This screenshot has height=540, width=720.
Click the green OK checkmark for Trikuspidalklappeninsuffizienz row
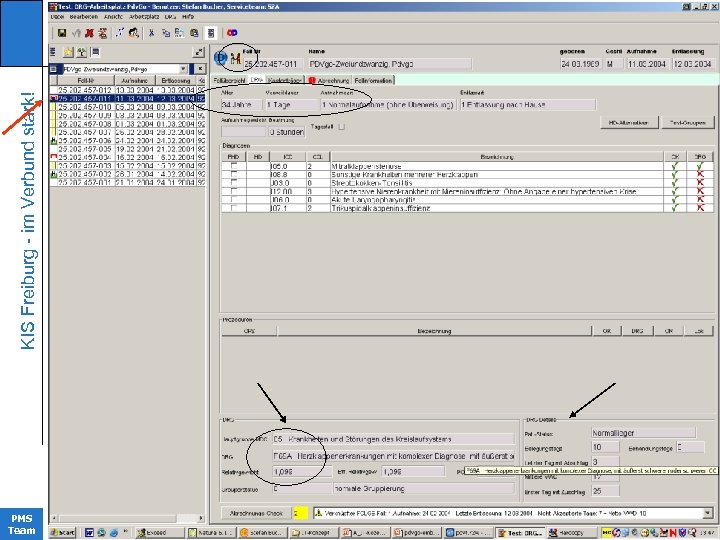675,208
